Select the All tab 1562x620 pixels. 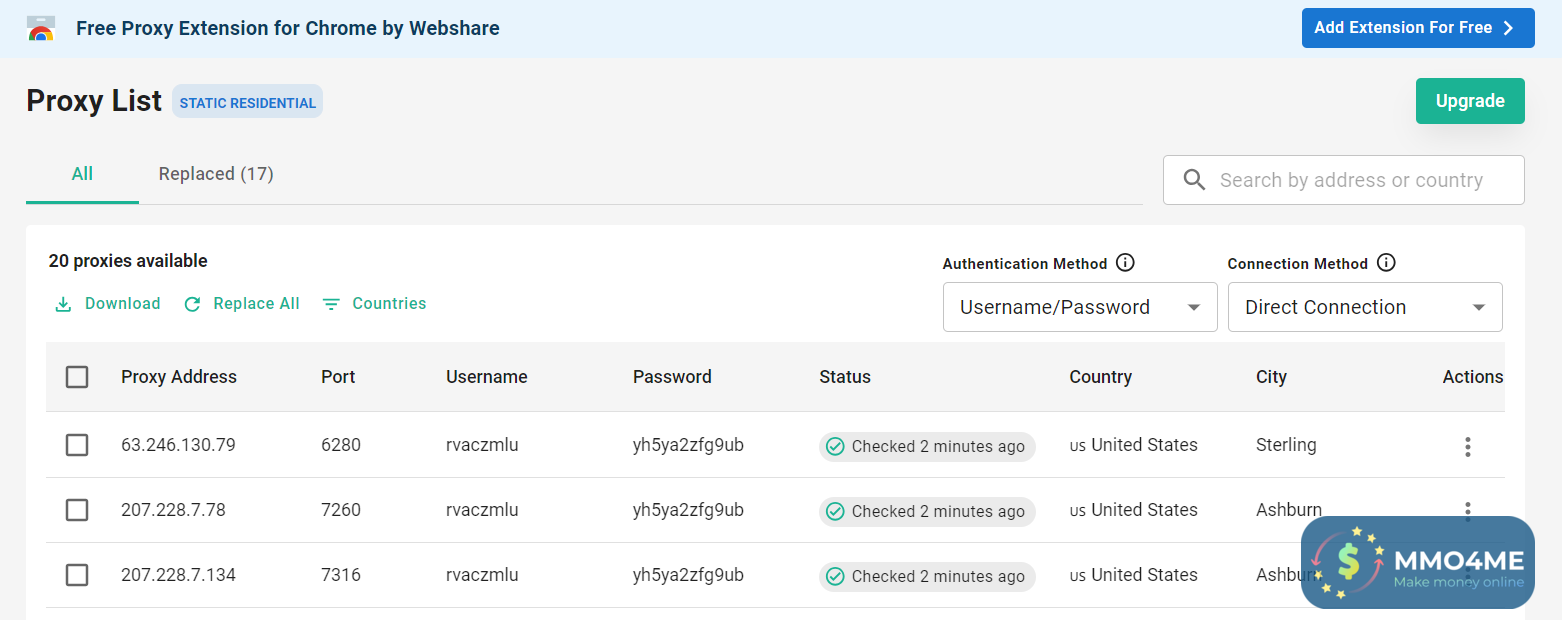tap(82, 174)
